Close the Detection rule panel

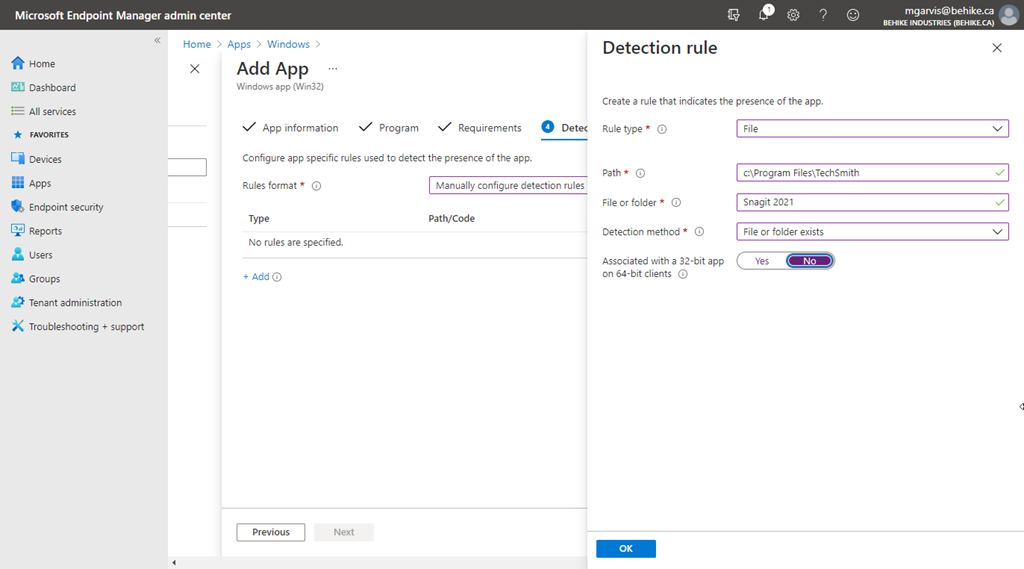pos(996,48)
